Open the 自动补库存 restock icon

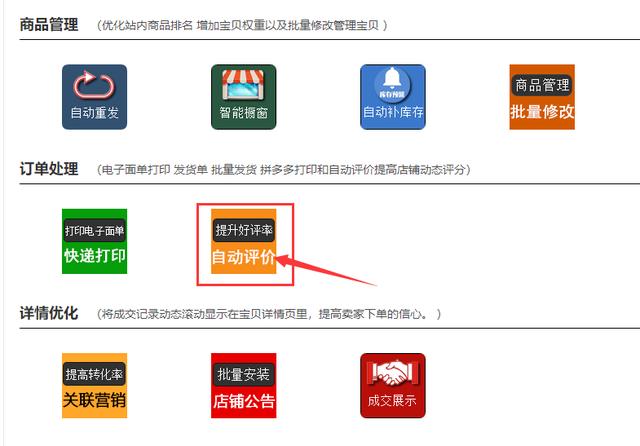[393, 97]
